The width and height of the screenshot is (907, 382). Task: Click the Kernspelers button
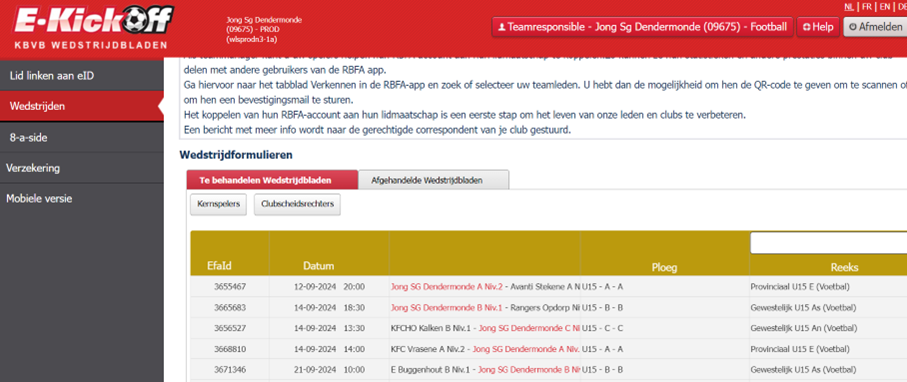tap(219, 204)
